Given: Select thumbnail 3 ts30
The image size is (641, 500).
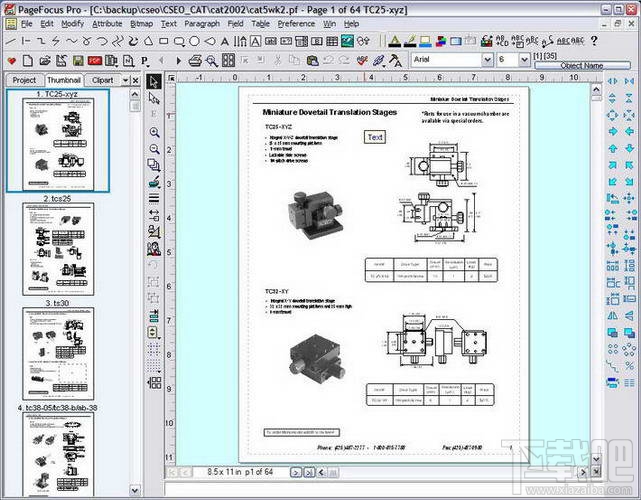Looking at the screenshot, I should point(58,352).
